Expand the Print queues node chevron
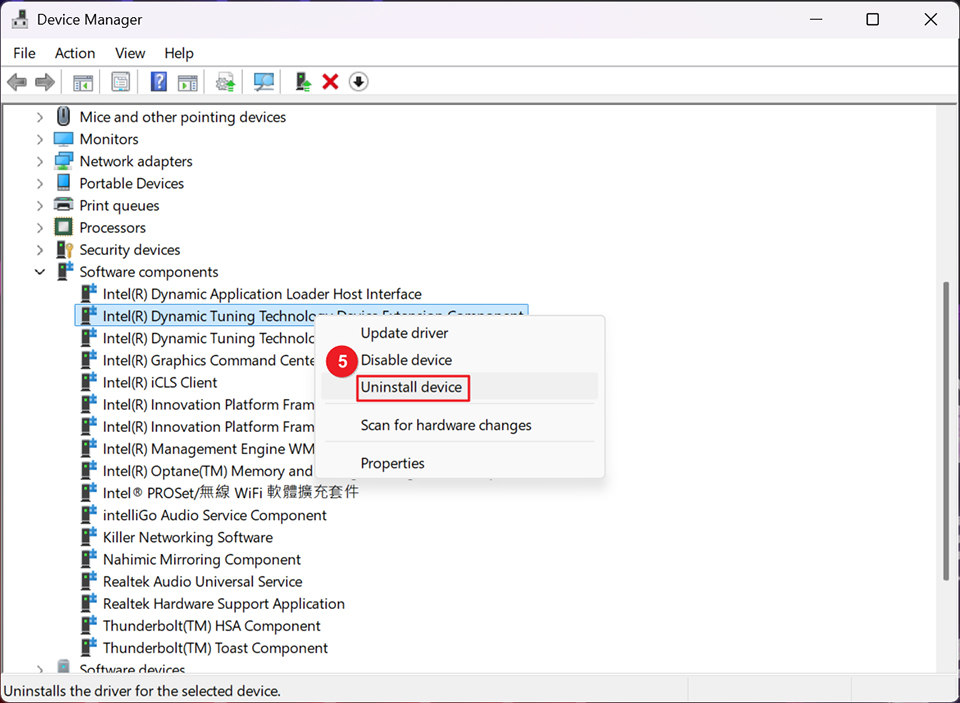The height and width of the screenshot is (703, 960). tap(40, 205)
